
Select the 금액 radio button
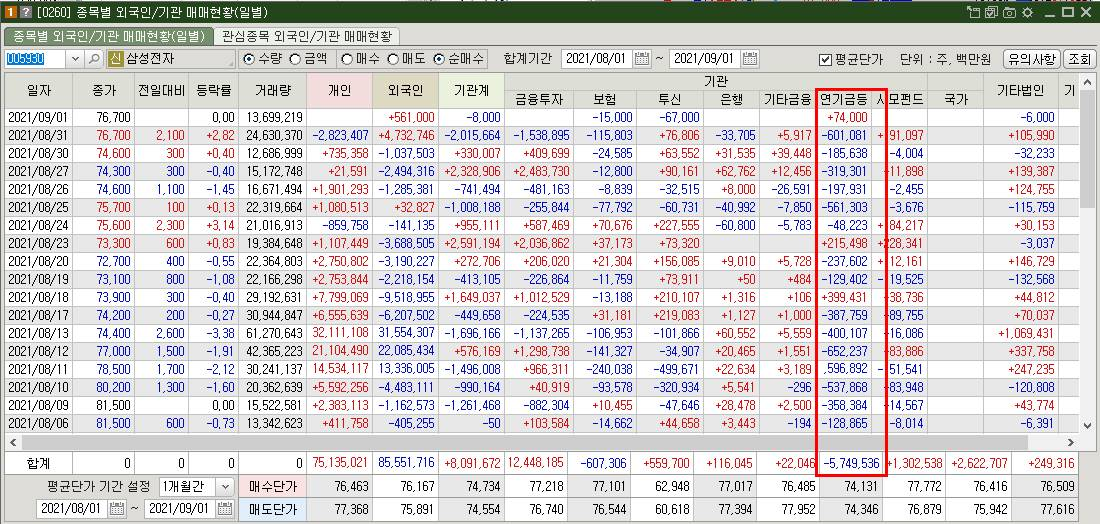pyautogui.click(x=295, y=60)
